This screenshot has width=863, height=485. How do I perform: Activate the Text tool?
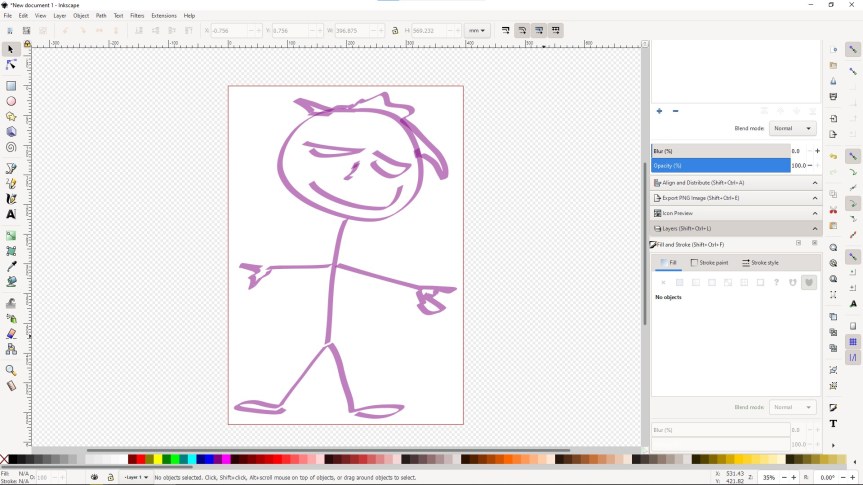pyautogui.click(x=11, y=214)
